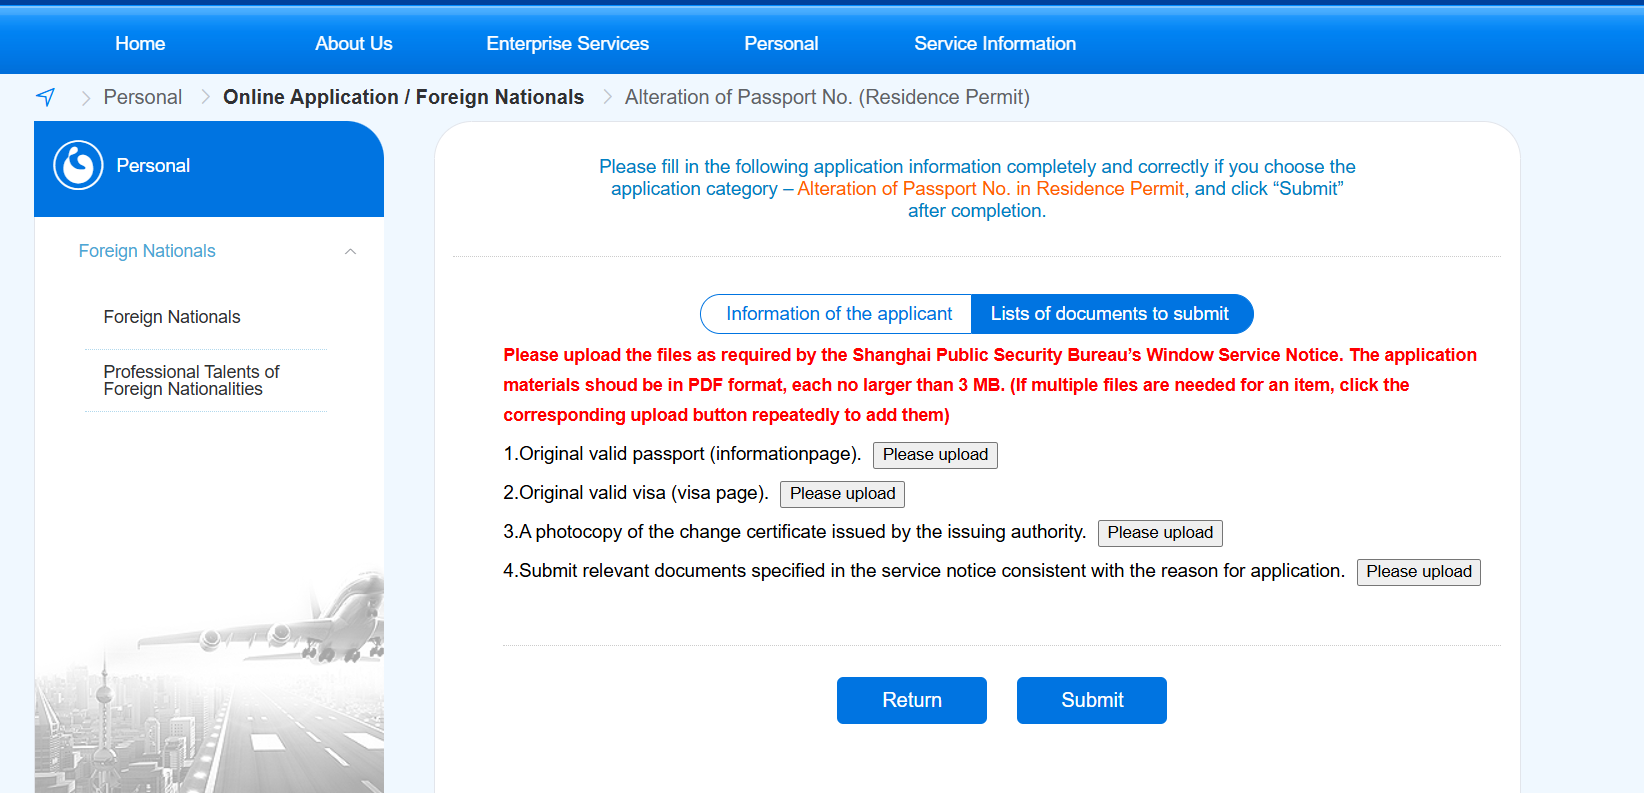Click '1.Original valid passport (informationpage).' text
The height and width of the screenshot is (793, 1644).
coord(682,454)
